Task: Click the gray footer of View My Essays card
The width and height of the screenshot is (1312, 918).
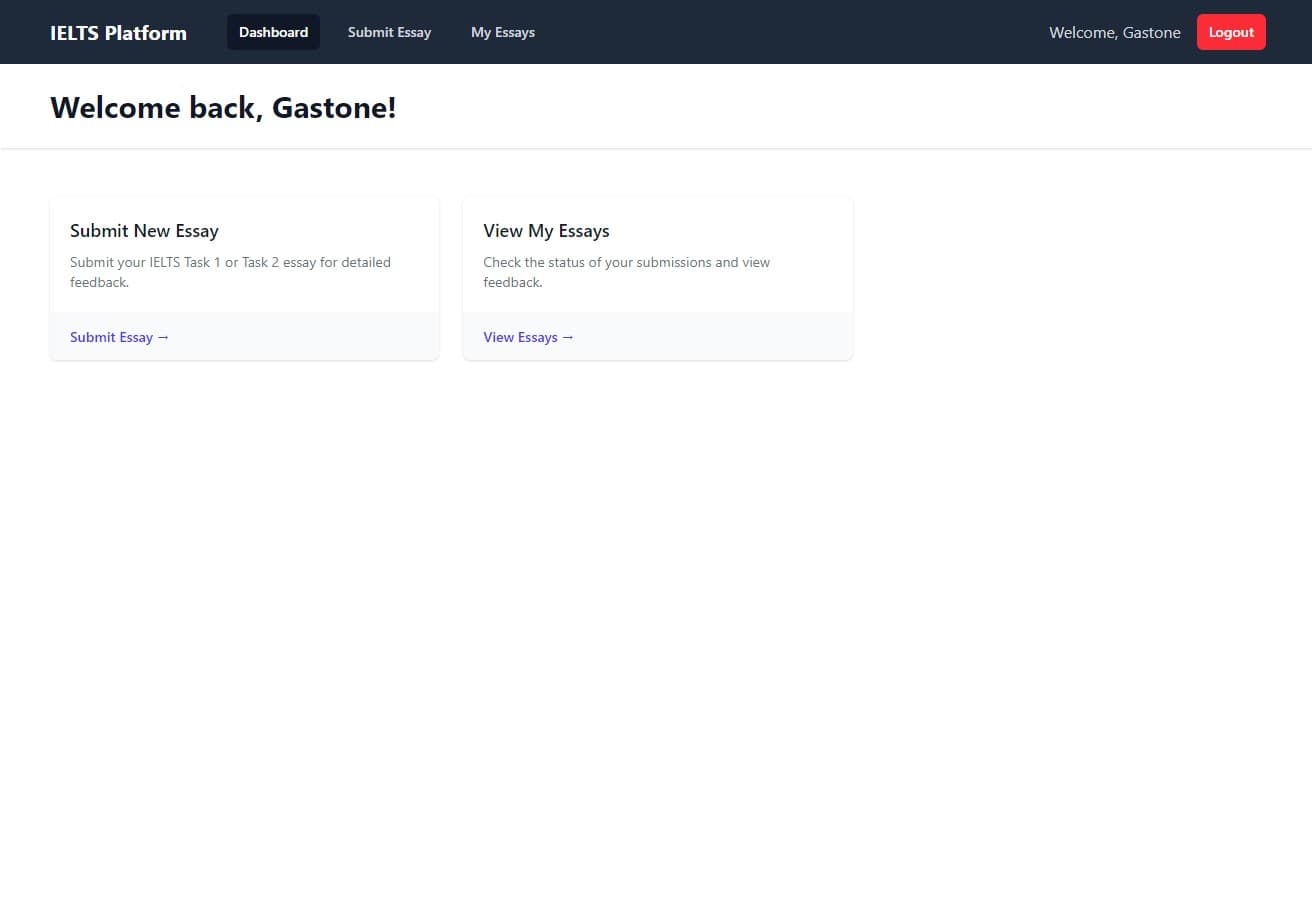Action: click(730, 337)
